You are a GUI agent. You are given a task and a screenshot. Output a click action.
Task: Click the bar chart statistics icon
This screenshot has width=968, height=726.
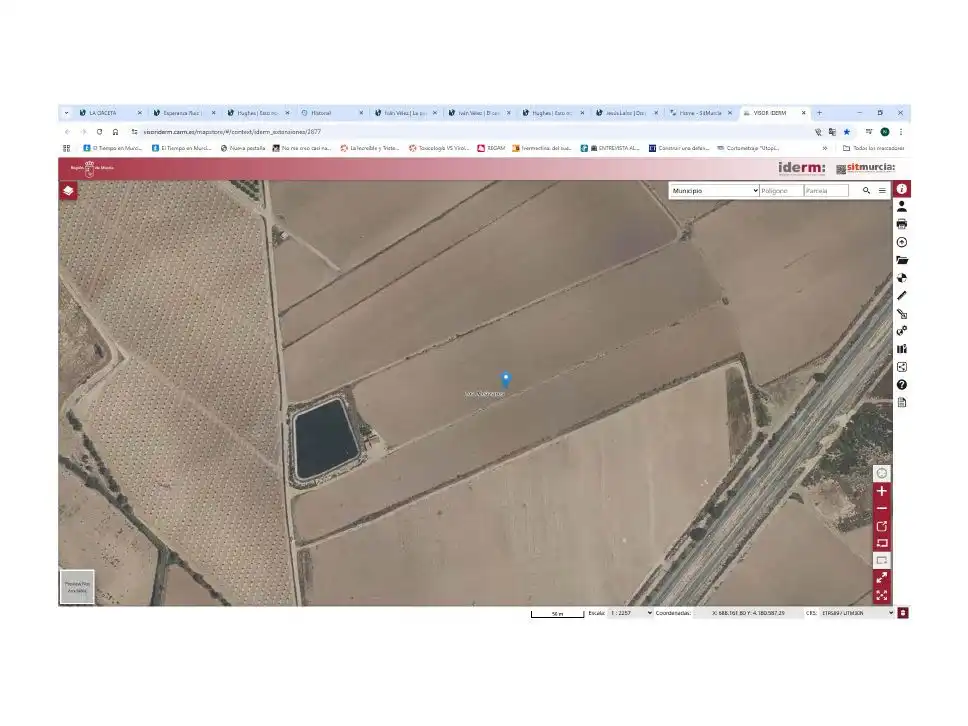[901, 349]
